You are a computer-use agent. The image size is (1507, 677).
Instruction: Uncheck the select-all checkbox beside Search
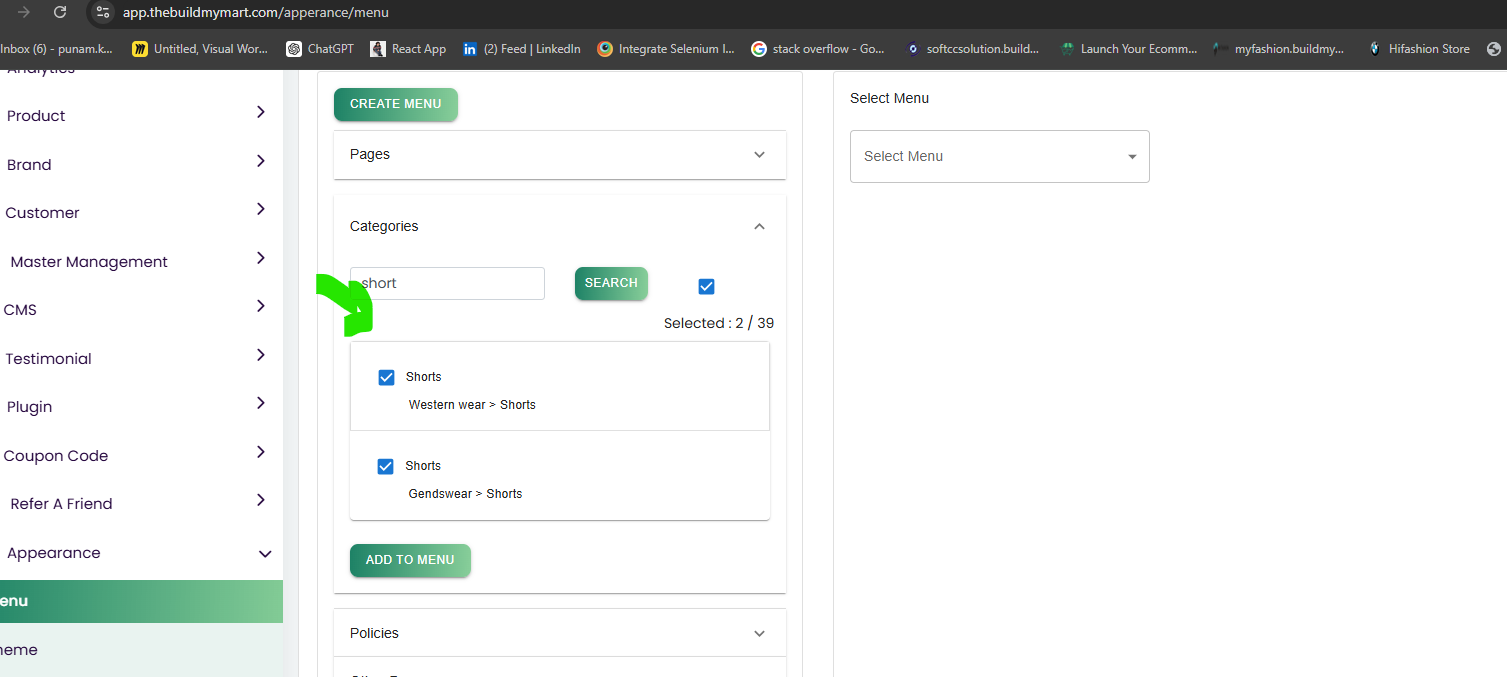point(706,286)
